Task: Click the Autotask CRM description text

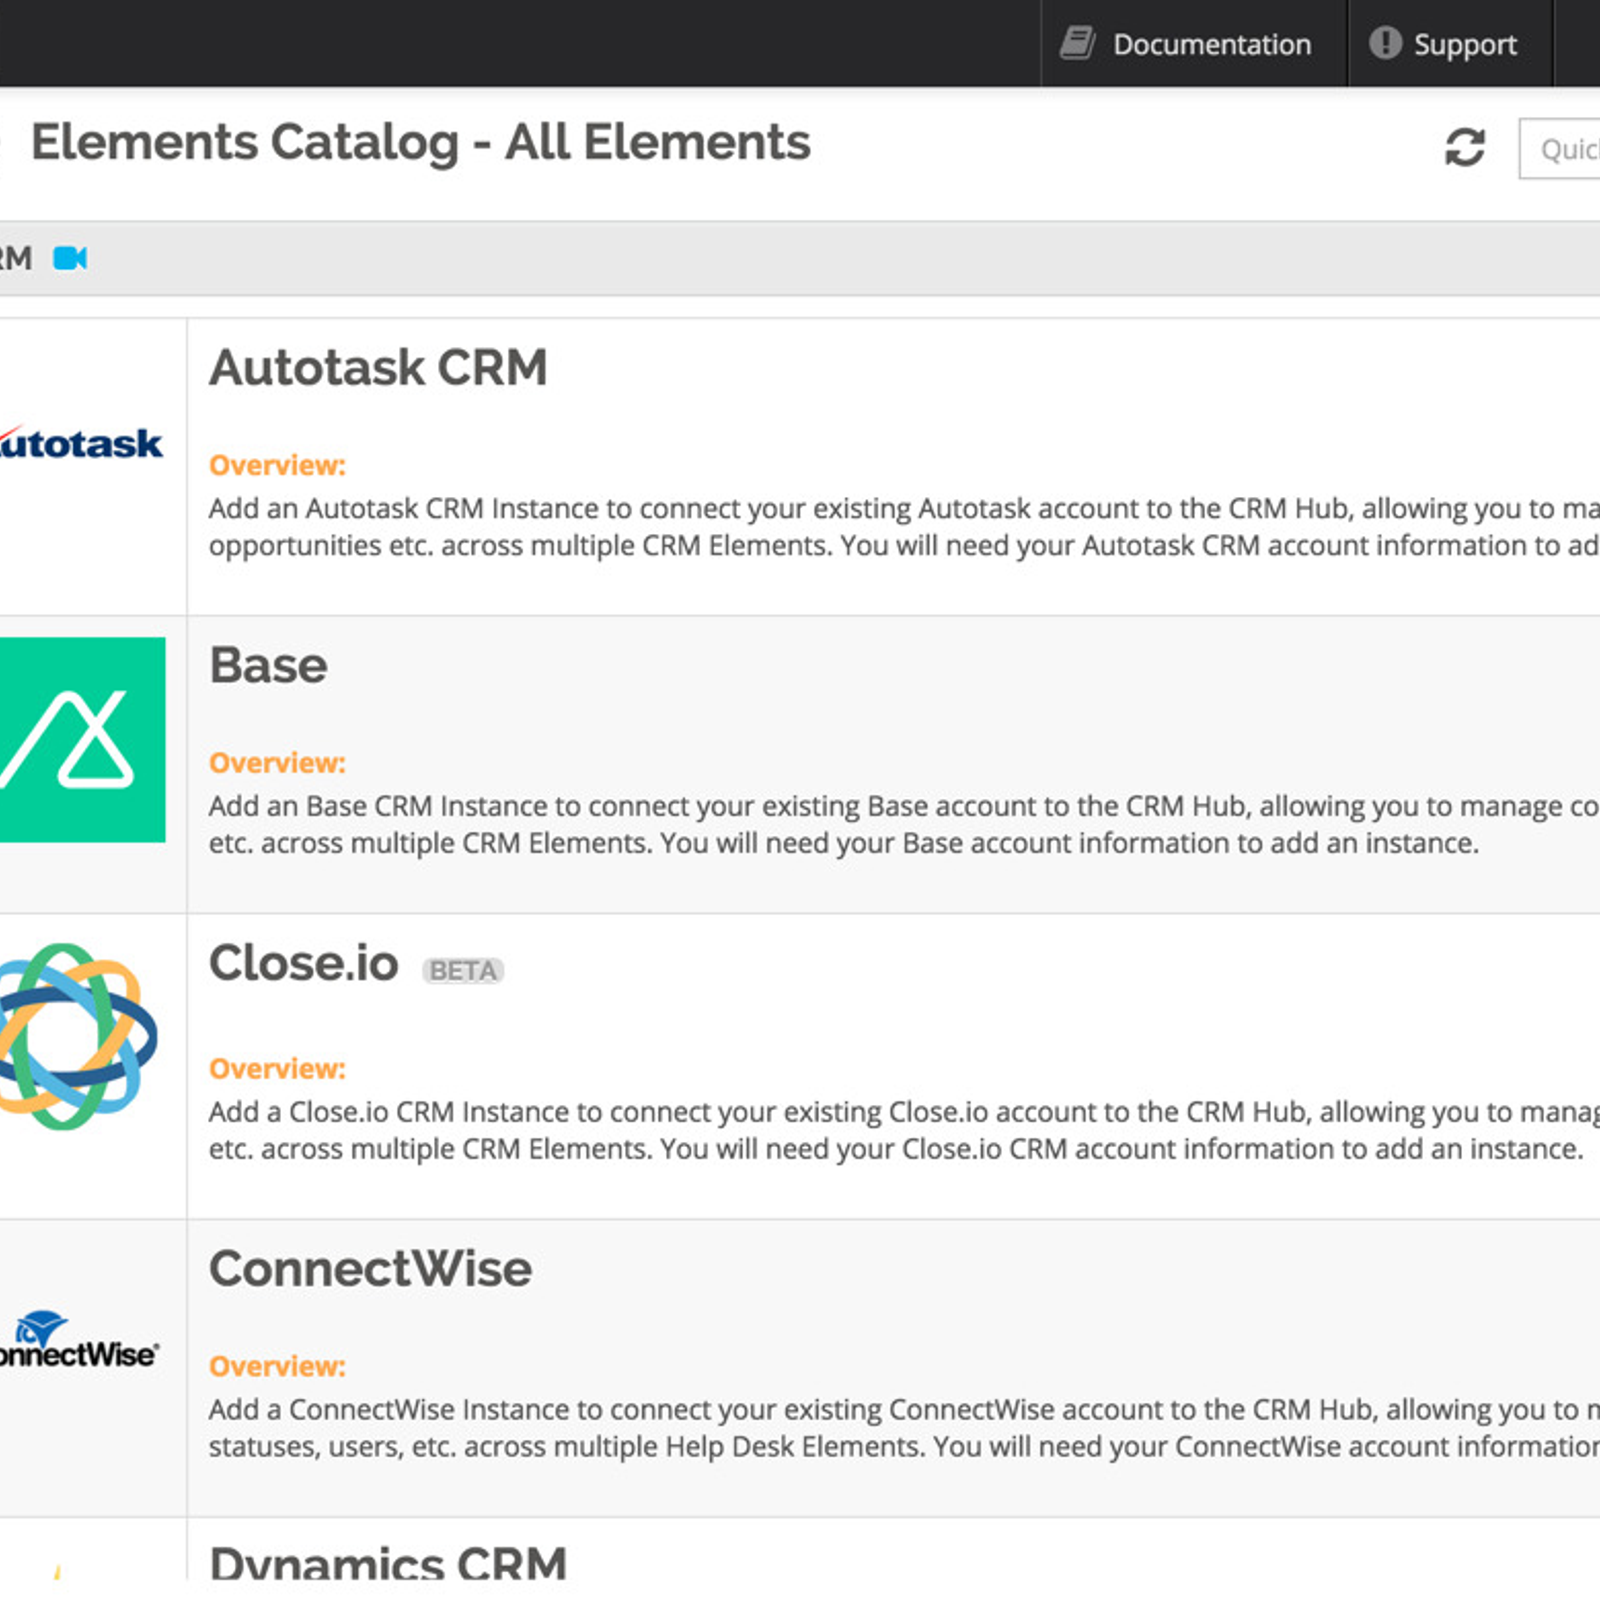Action: click(904, 527)
